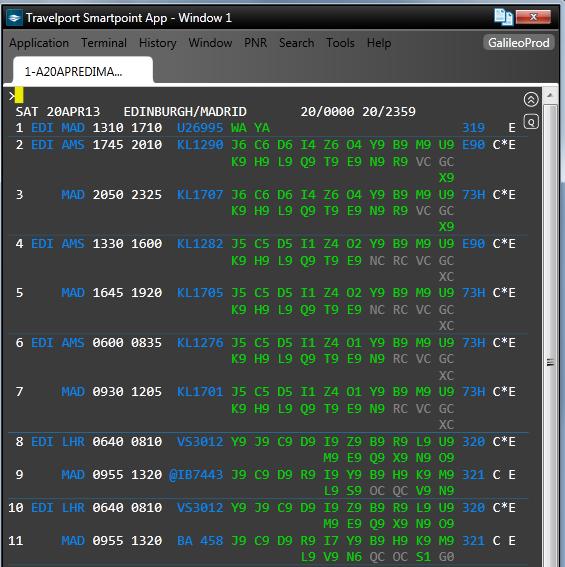Close the Smartpoint window with red X

tap(533, 17)
